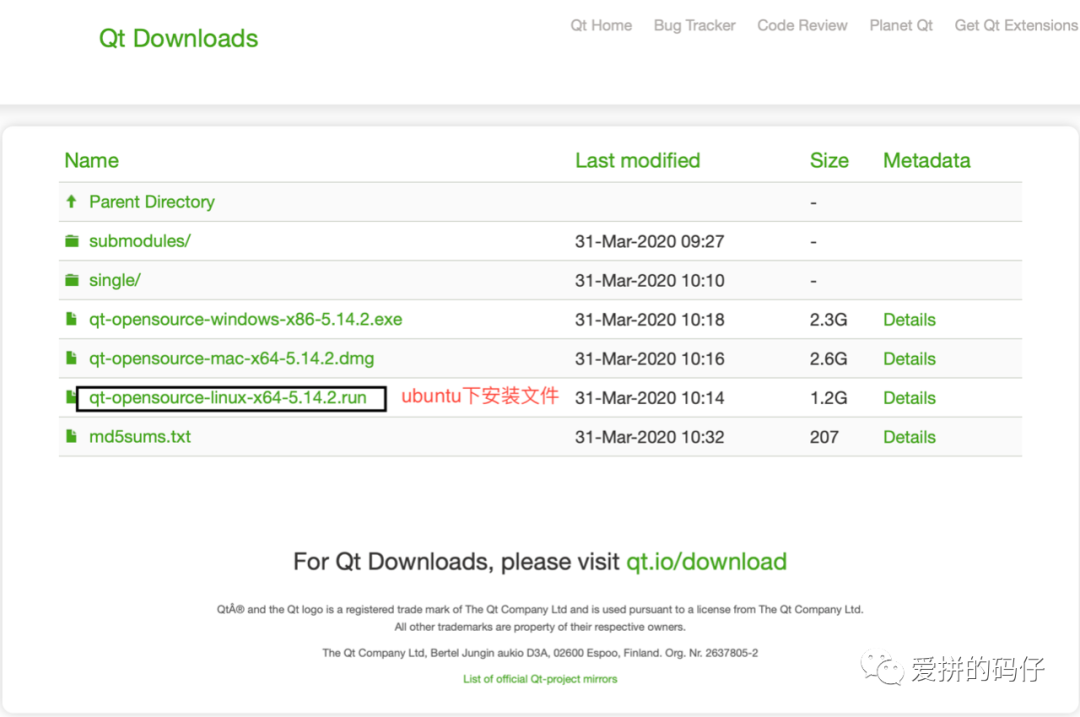
Task: Click the Name column header
Action: pos(92,160)
